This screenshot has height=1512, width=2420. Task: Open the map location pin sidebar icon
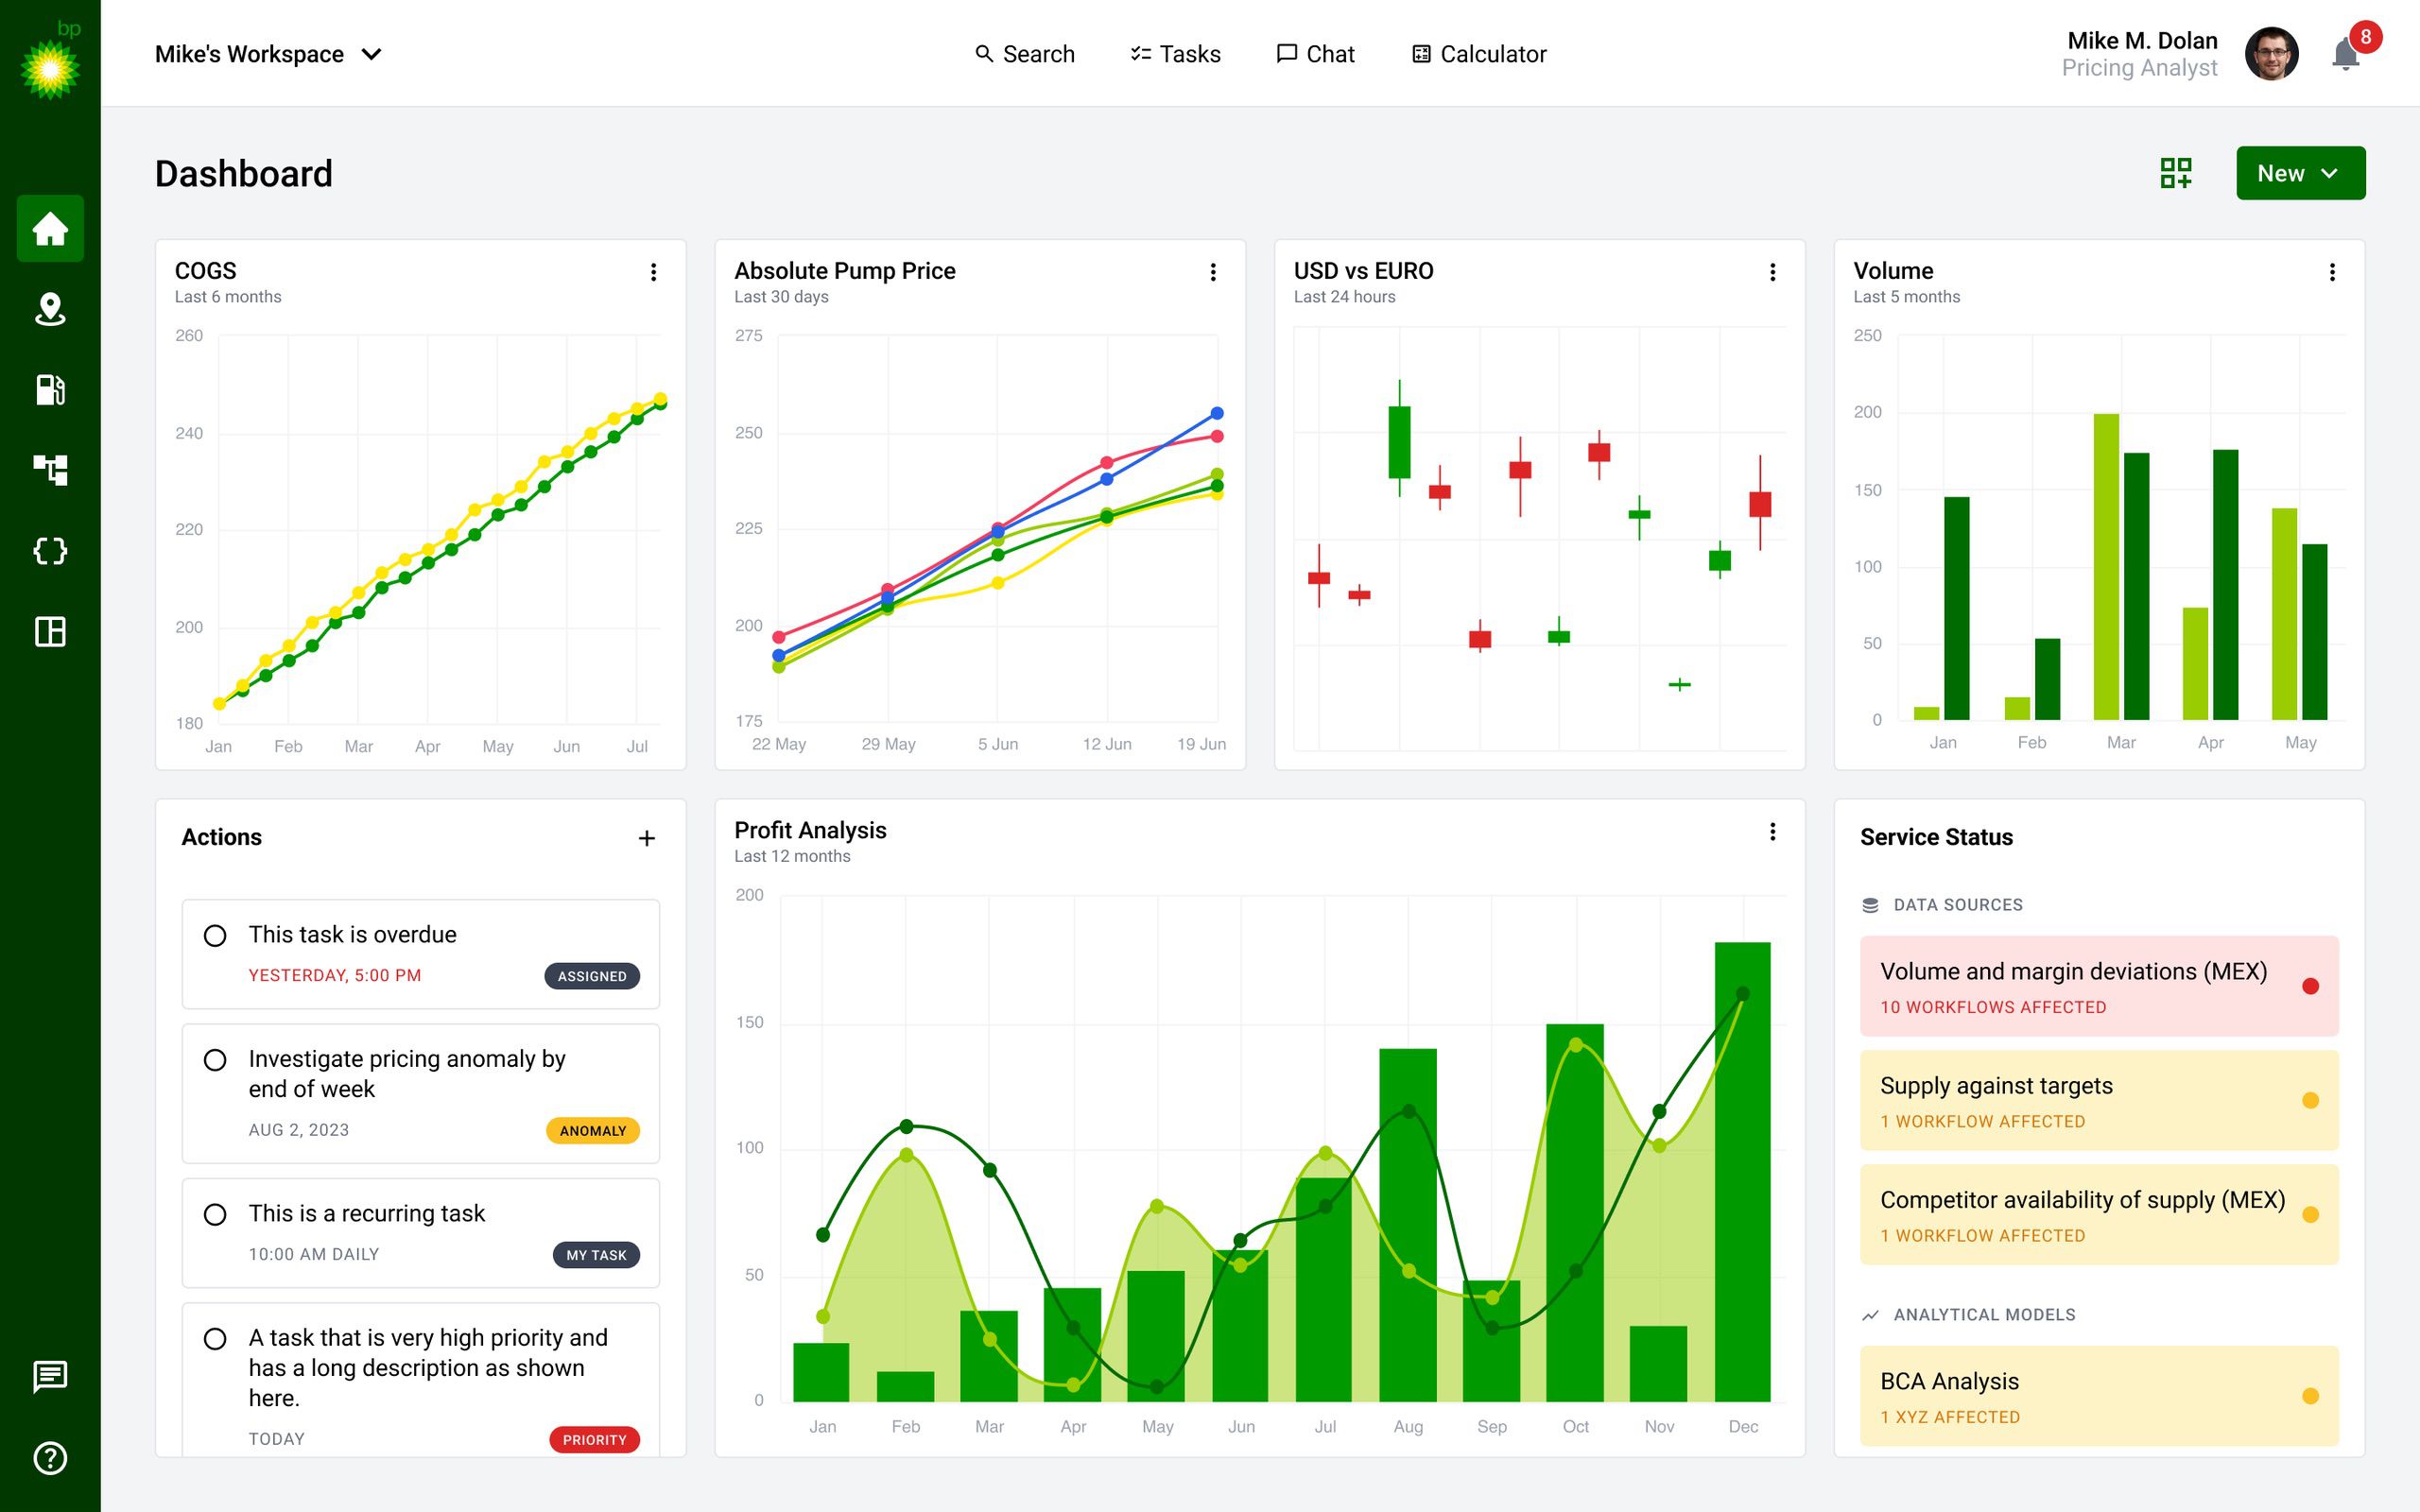click(x=50, y=309)
